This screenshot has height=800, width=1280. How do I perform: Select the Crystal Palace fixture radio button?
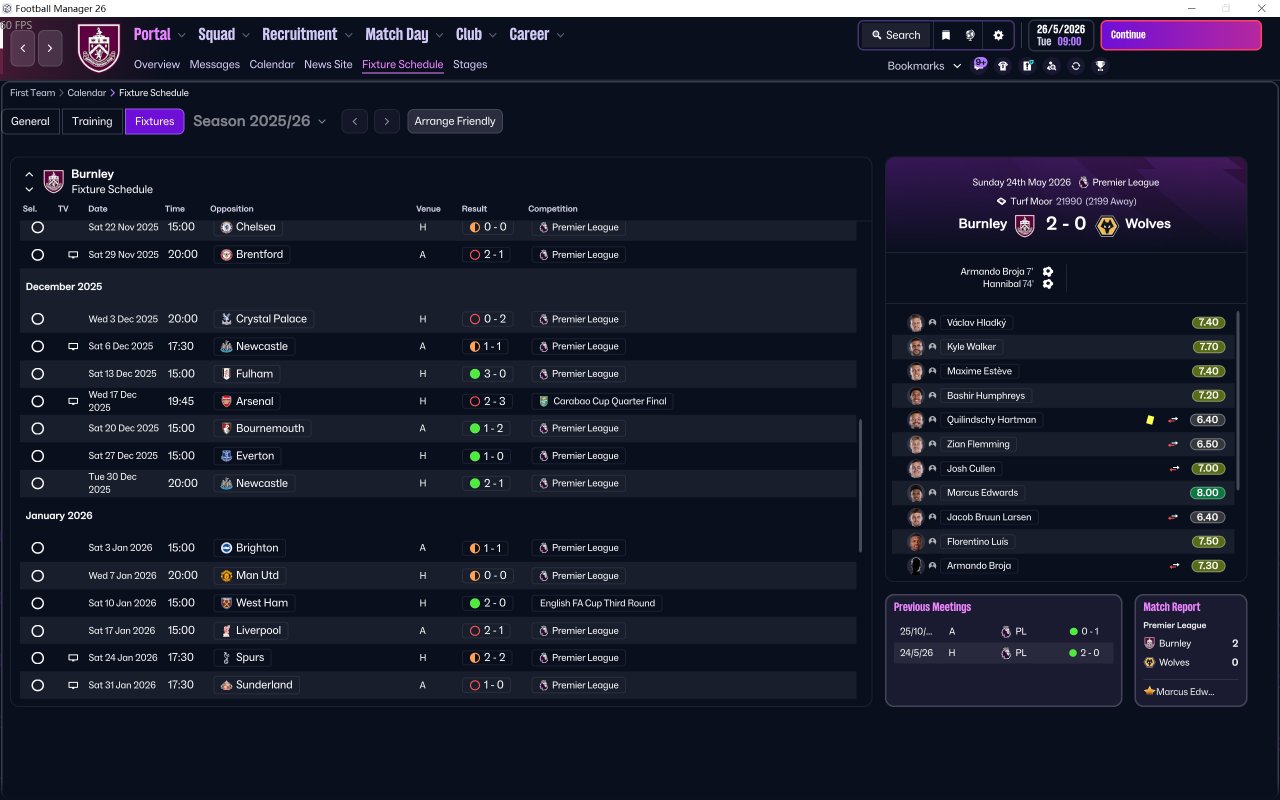pyautogui.click(x=37, y=319)
